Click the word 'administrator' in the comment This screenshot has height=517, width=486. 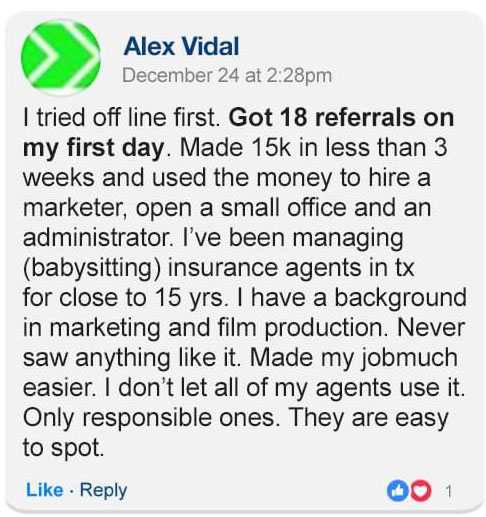point(96,237)
